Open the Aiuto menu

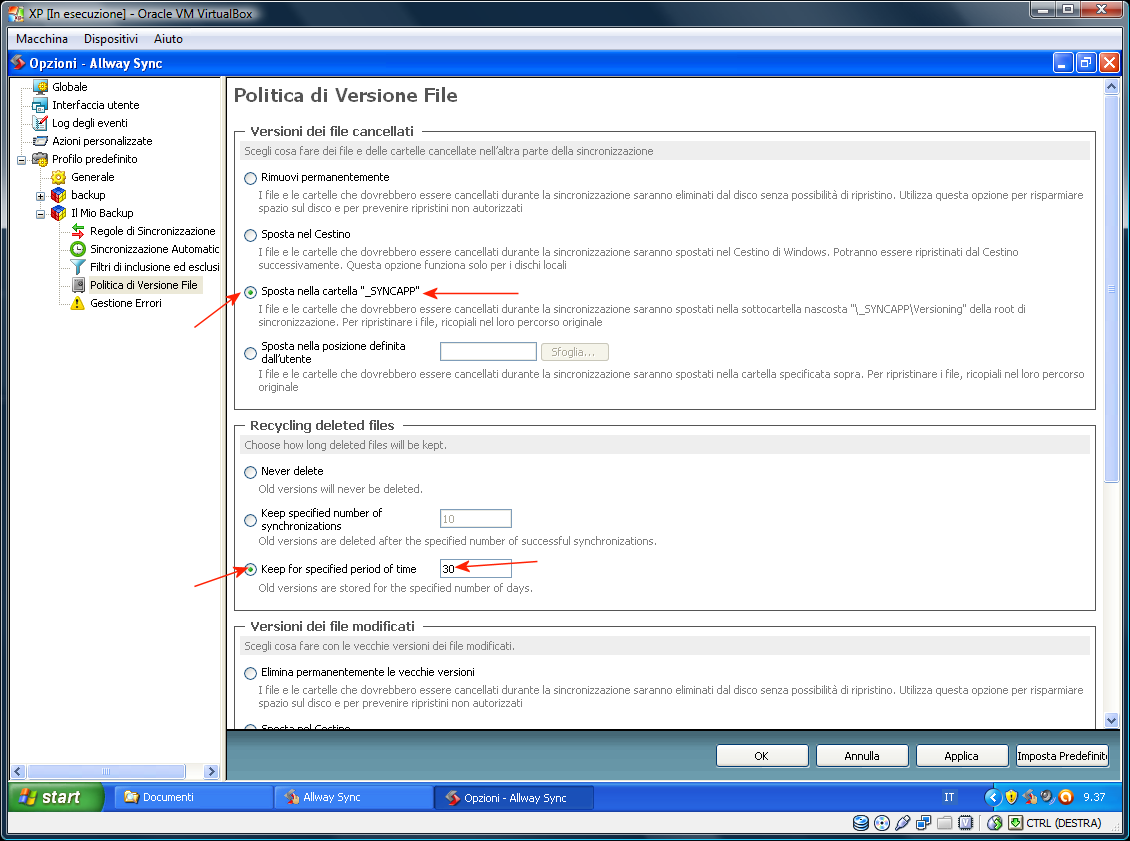coord(168,39)
